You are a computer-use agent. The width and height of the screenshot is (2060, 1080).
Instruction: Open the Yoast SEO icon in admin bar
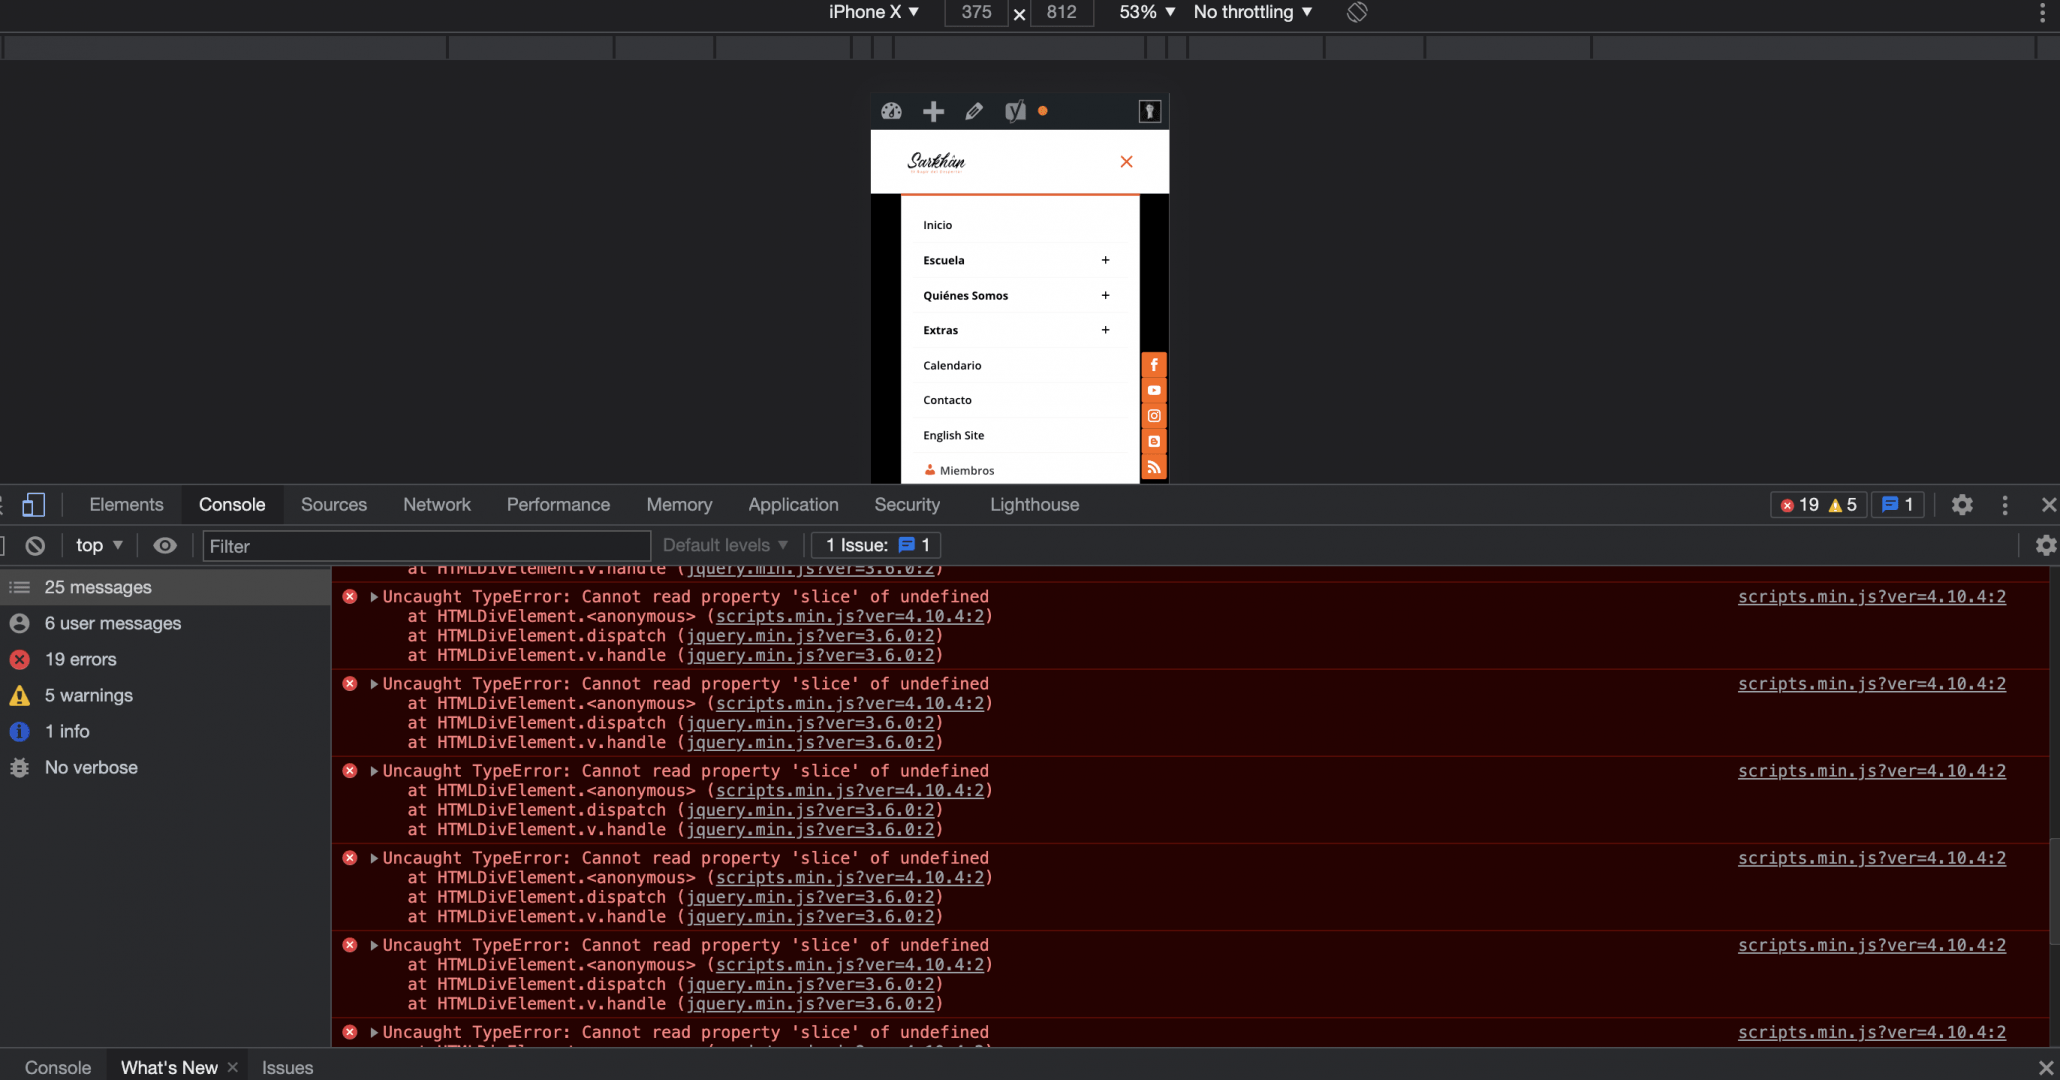[1015, 111]
